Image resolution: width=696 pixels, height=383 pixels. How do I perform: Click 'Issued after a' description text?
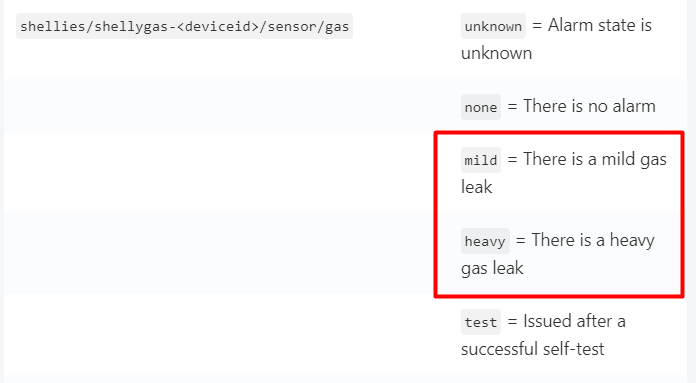pos(574,321)
